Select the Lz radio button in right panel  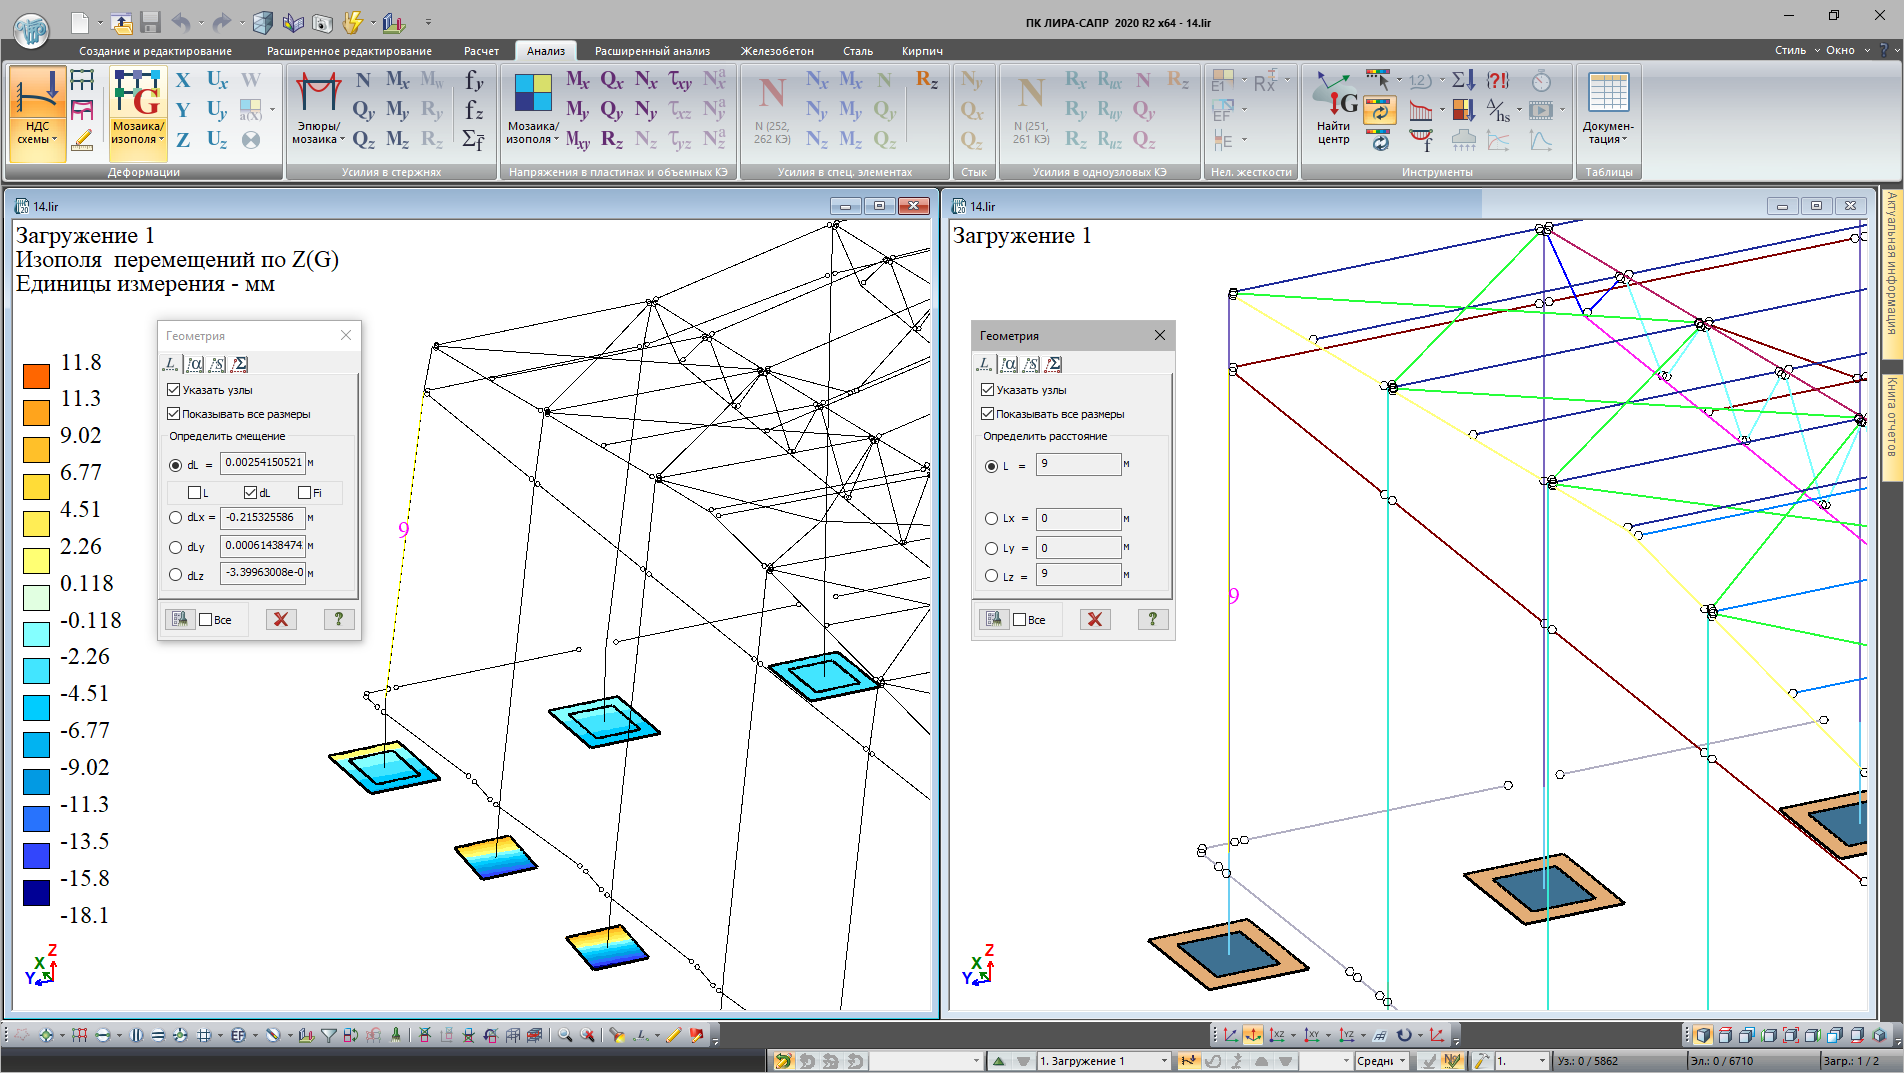(x=991, y=576)
